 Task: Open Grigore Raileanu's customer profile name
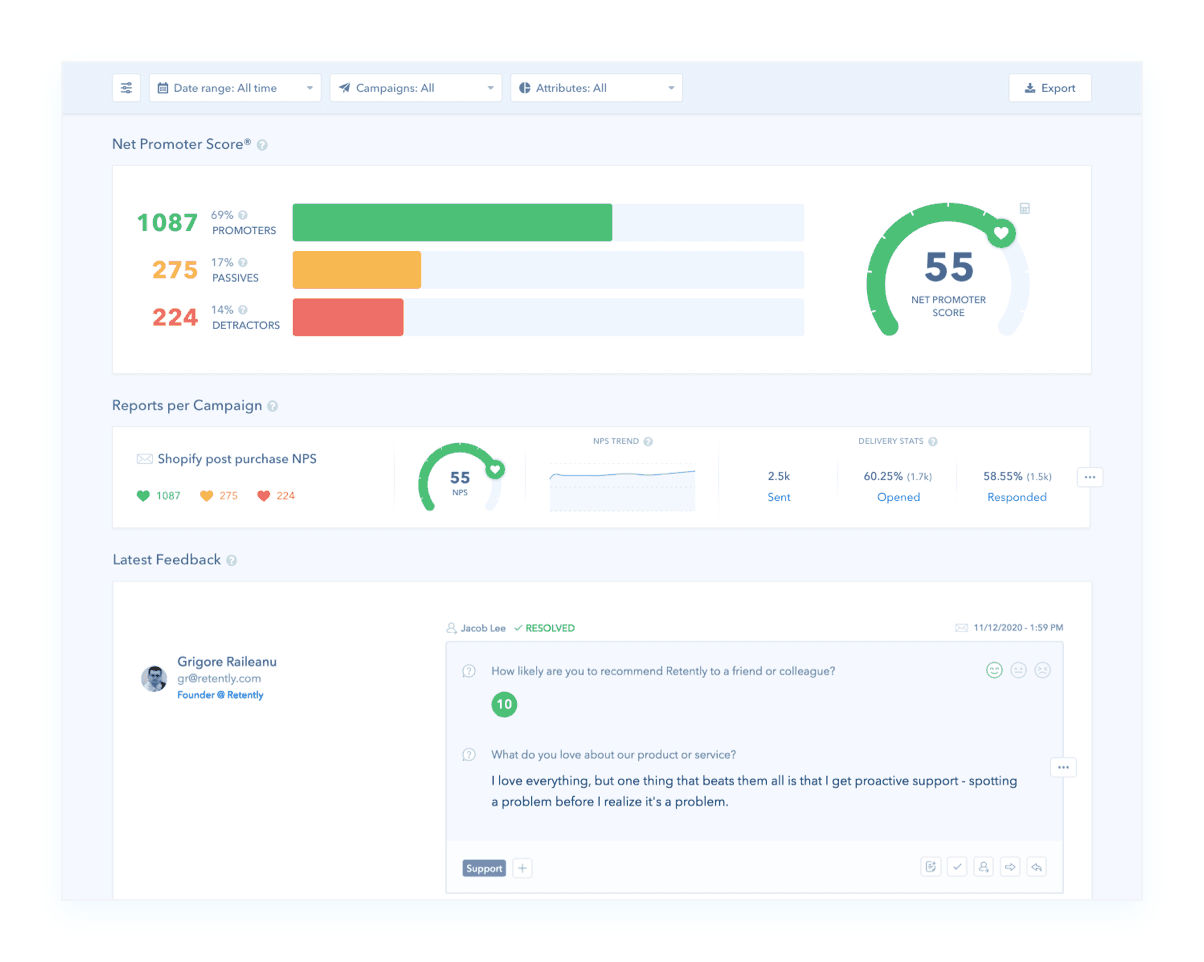(226, 662)
